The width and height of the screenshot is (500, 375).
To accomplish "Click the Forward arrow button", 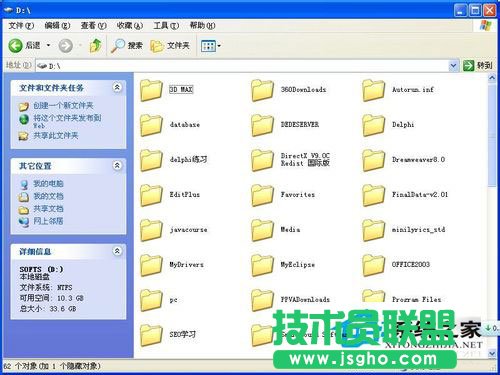I will tap(66, 46).
